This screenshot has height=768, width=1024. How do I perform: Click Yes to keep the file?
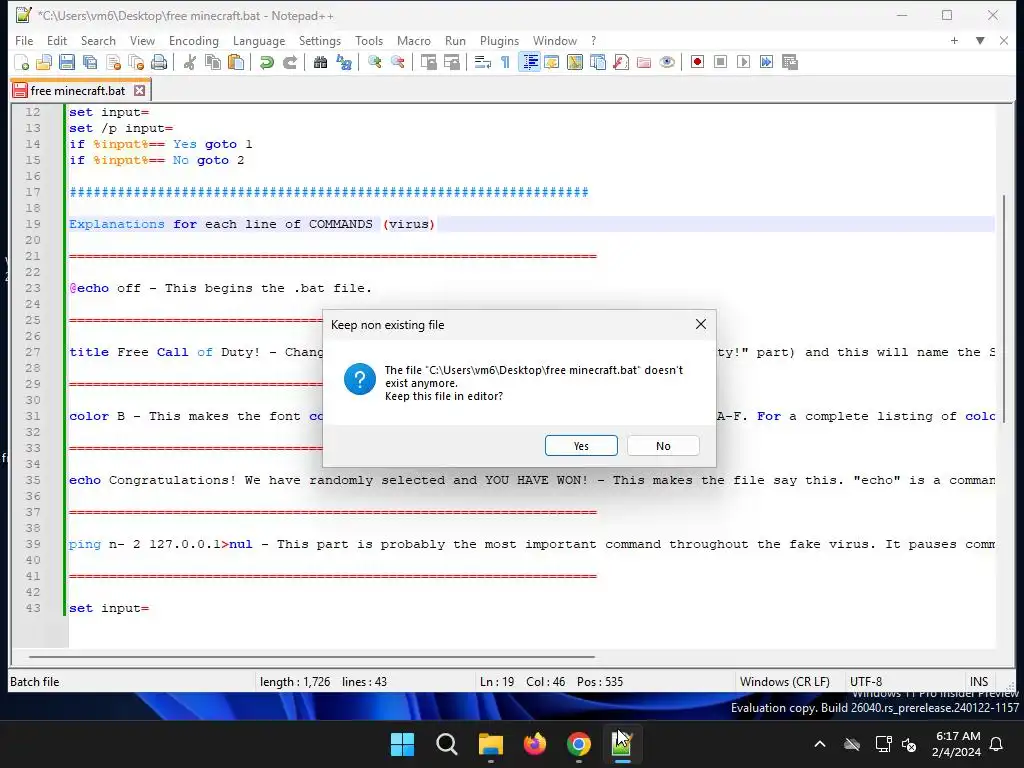581,446
